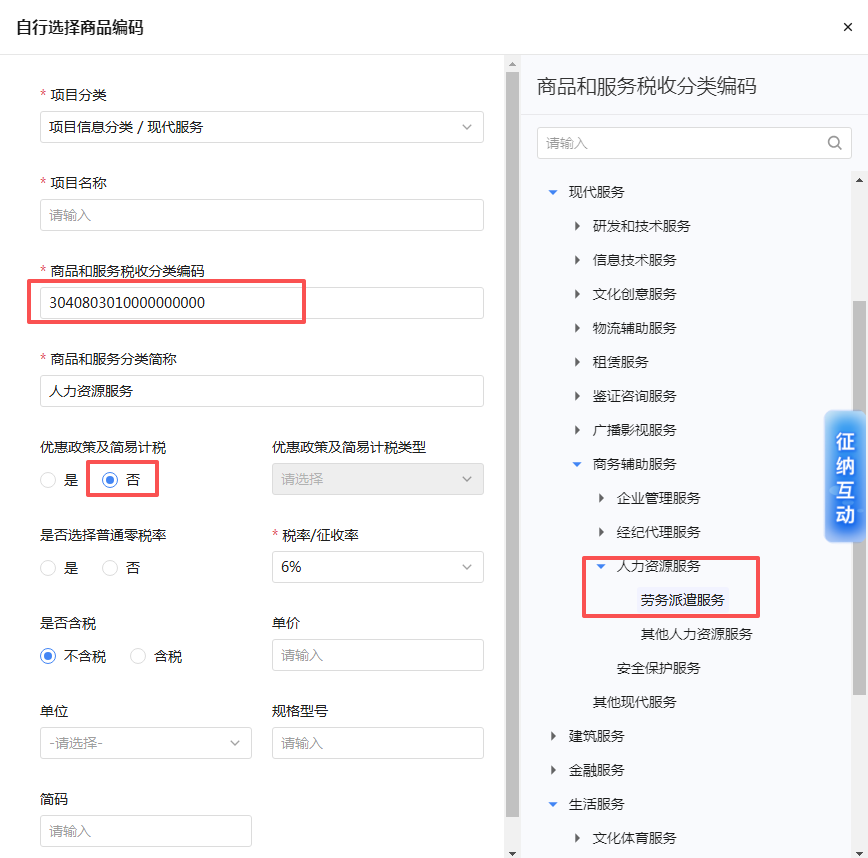Collapse the 人力资源服务 tree node
This screenshot has width=868, height=858.
(x=601, y=566)
